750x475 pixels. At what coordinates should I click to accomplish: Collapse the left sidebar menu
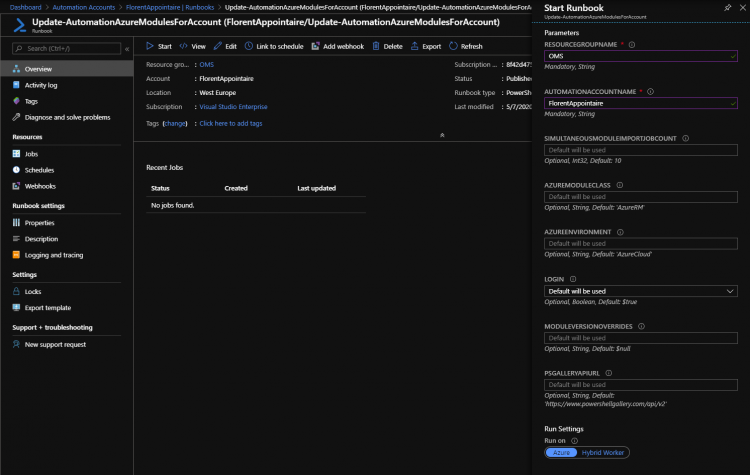point(127,49)
